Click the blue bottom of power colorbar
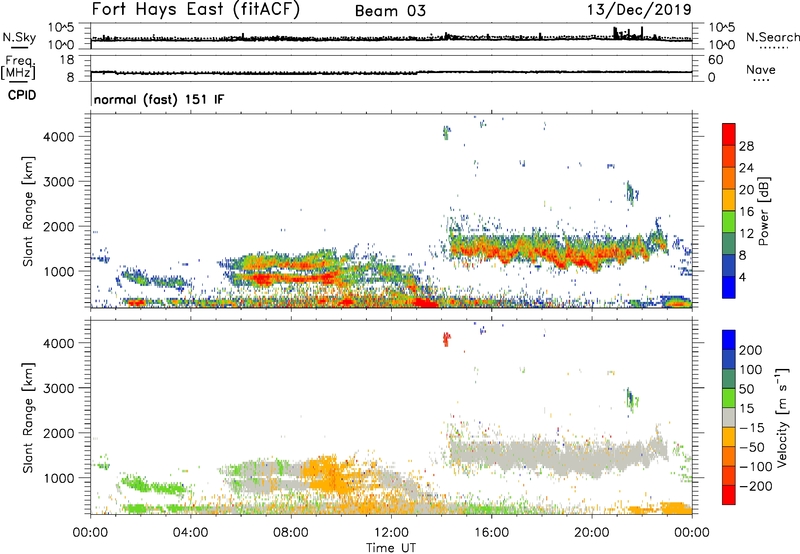Viewport: 800px width, 554px height. [x=729, y=287]
